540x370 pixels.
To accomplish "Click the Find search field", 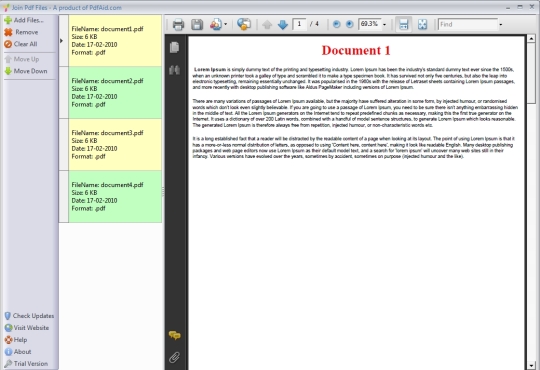I will click(x=468, y=24).
